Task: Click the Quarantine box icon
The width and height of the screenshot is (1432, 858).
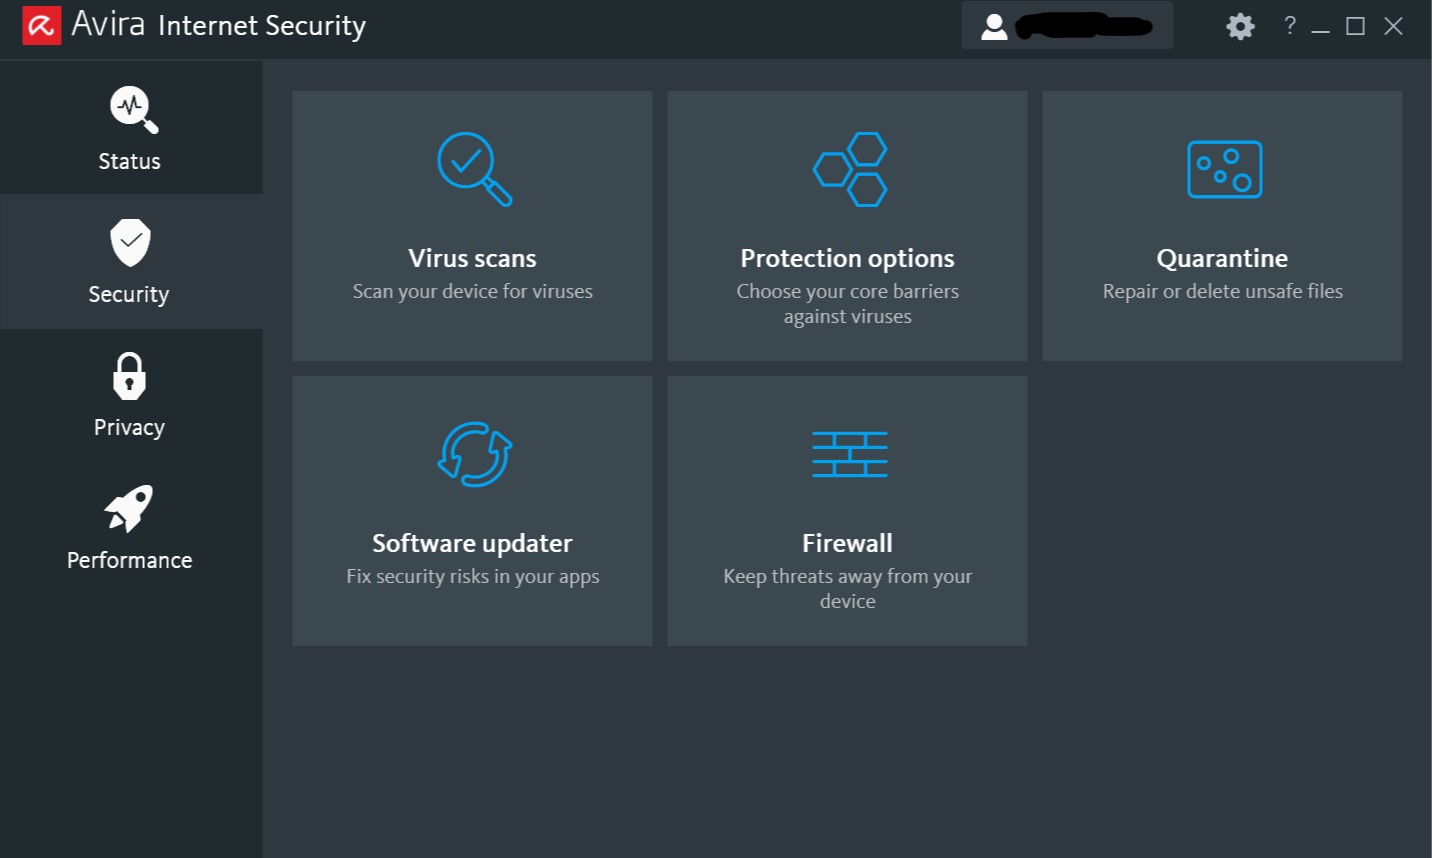Action: pos(1224,169)
